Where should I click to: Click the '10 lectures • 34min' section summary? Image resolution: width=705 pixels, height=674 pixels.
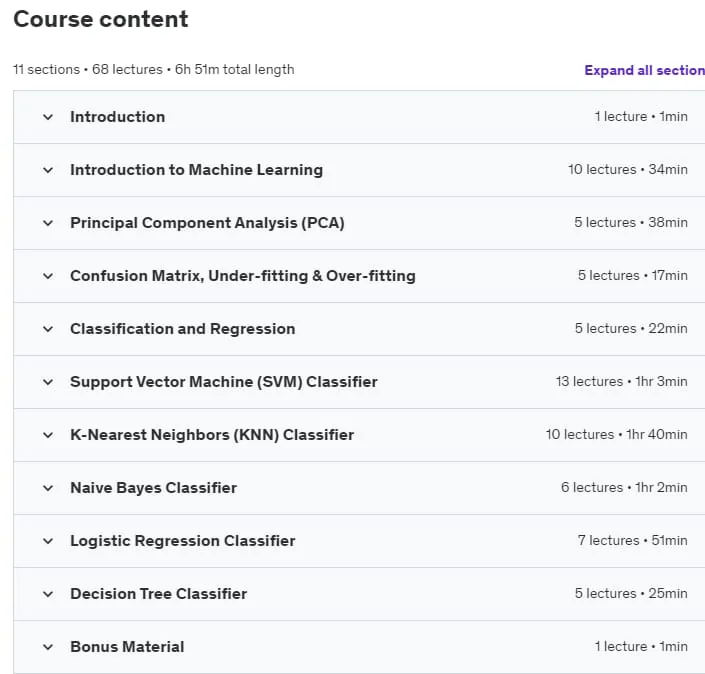628,170
